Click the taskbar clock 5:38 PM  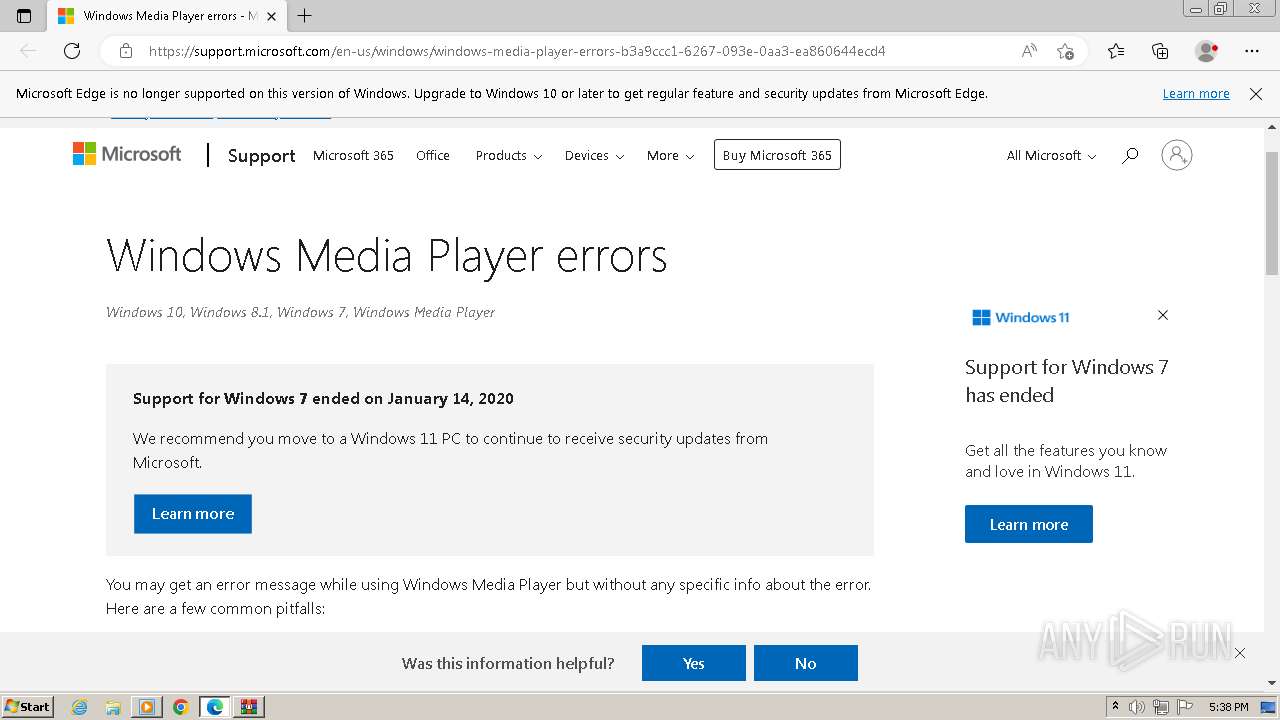click(x=1228, y=707)
